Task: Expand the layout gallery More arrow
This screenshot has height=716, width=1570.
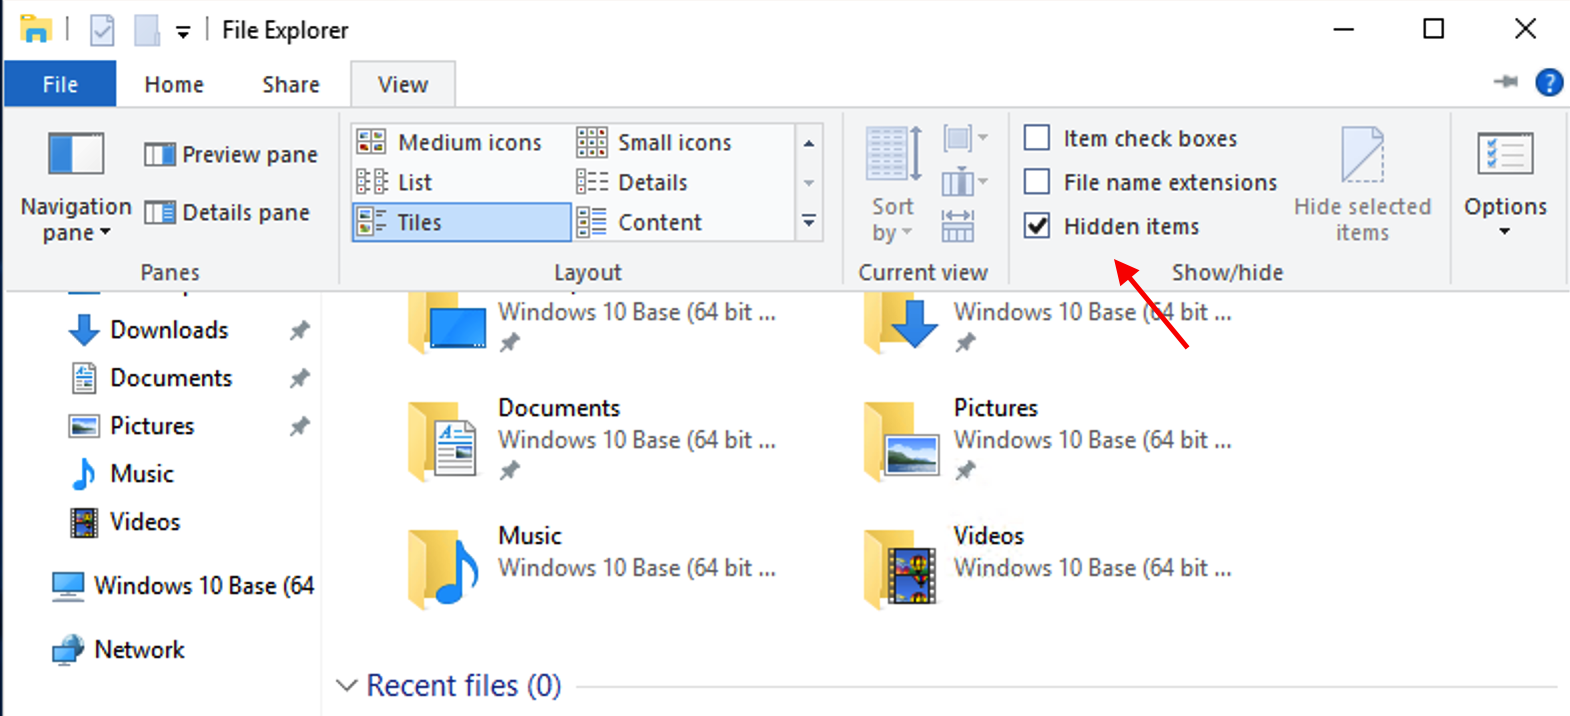Action: pyautogui.click(x=809, y=221)
